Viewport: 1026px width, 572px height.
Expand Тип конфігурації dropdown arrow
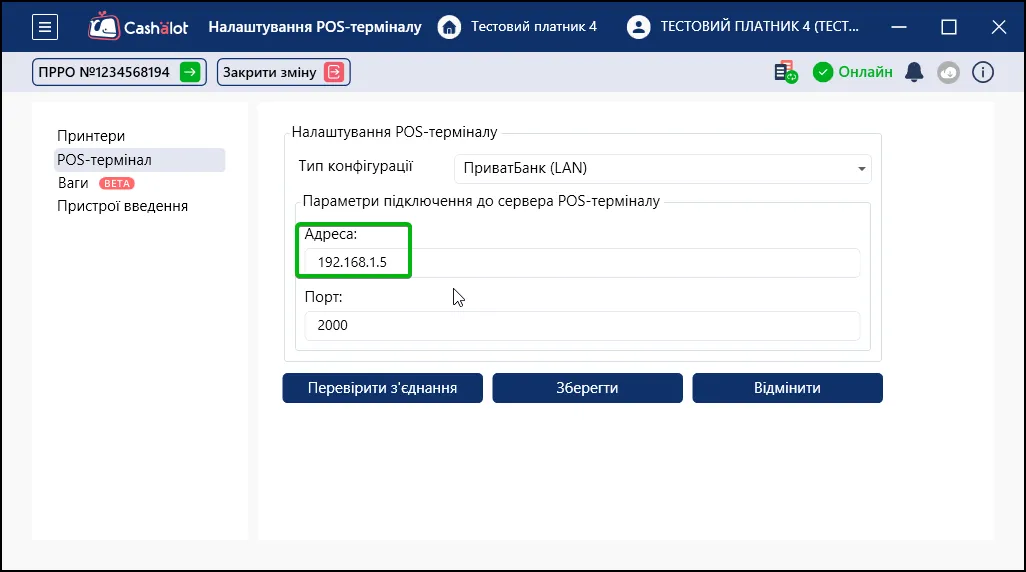click(861, 169)
